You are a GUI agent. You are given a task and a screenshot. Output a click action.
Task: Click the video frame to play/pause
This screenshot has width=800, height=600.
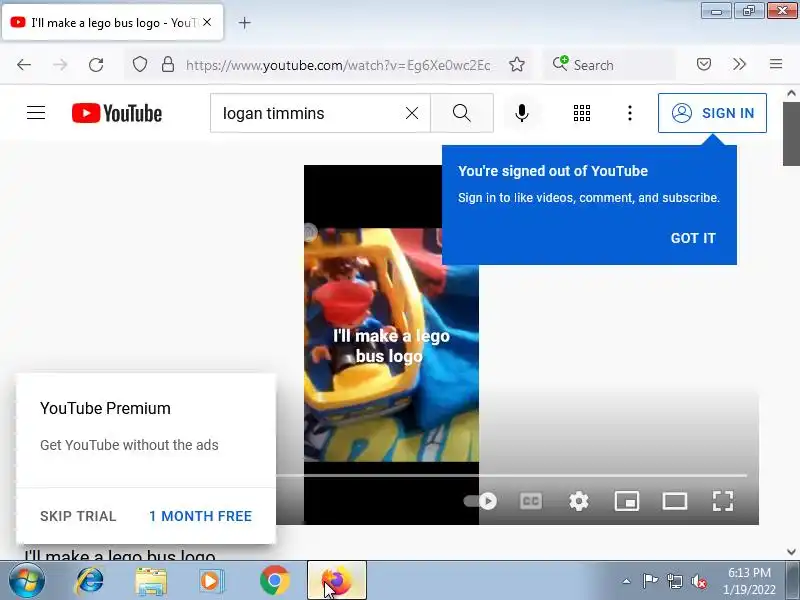391,344
